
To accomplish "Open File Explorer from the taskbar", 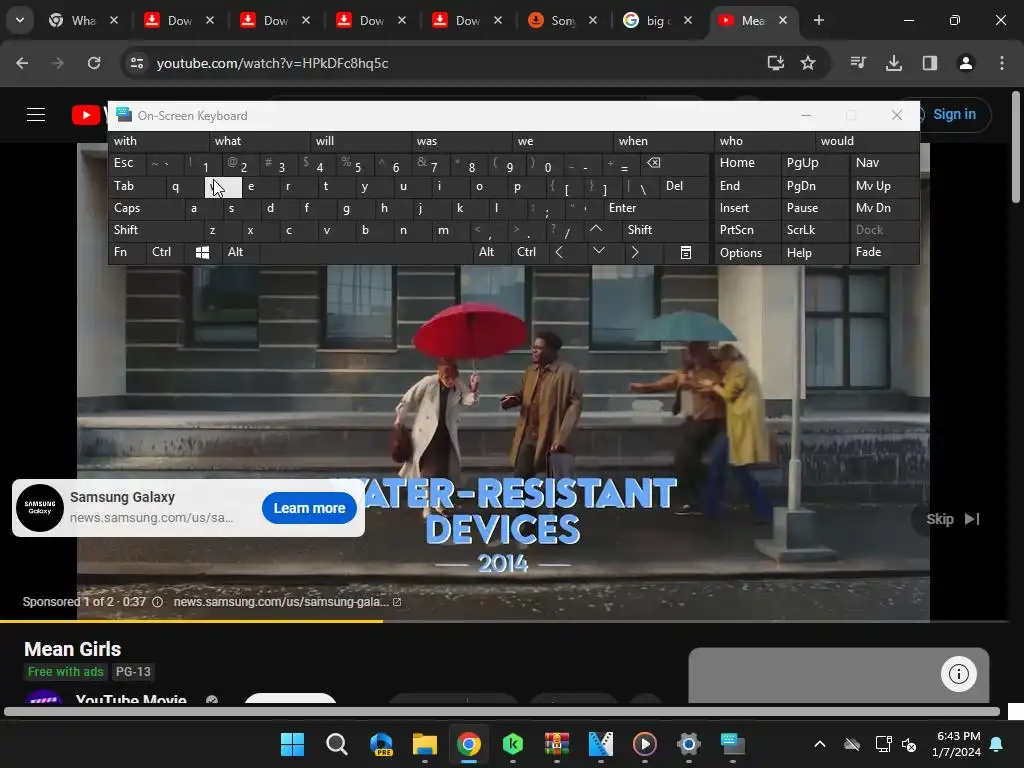I will tap(424, 744).
